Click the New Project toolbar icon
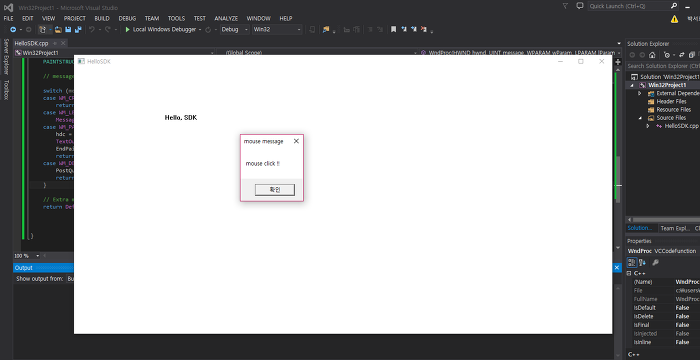700x360 pixels. click(42, 29)
